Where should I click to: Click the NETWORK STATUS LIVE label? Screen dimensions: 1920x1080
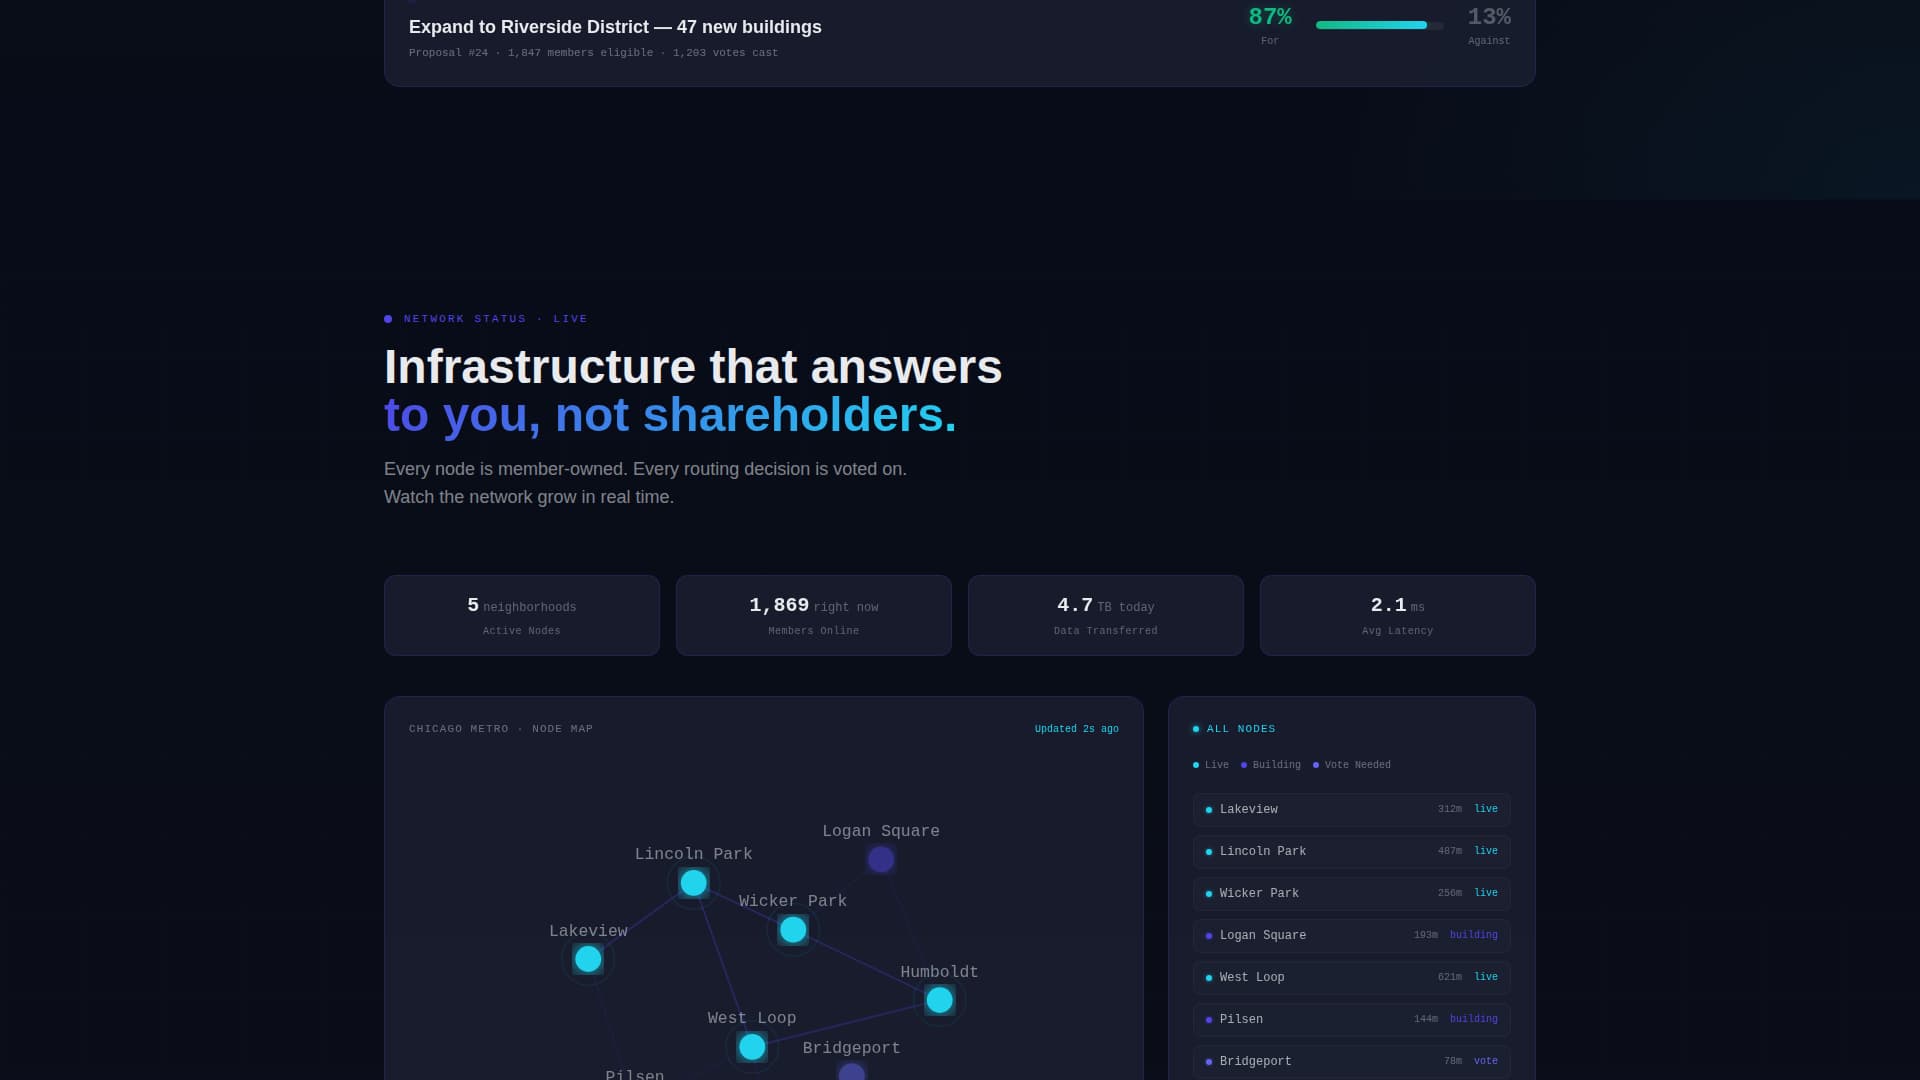click(x=485, y=318)
